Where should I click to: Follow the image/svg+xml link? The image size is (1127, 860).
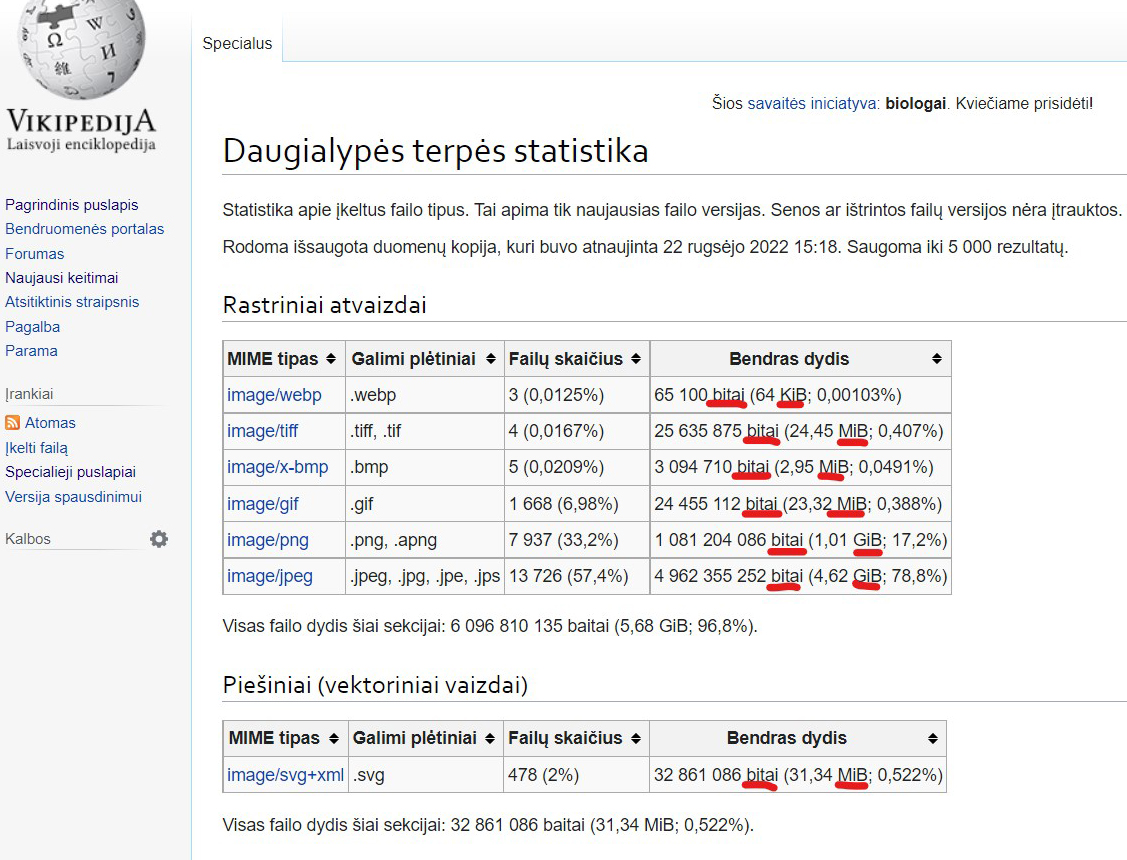[x=285, y=775]
